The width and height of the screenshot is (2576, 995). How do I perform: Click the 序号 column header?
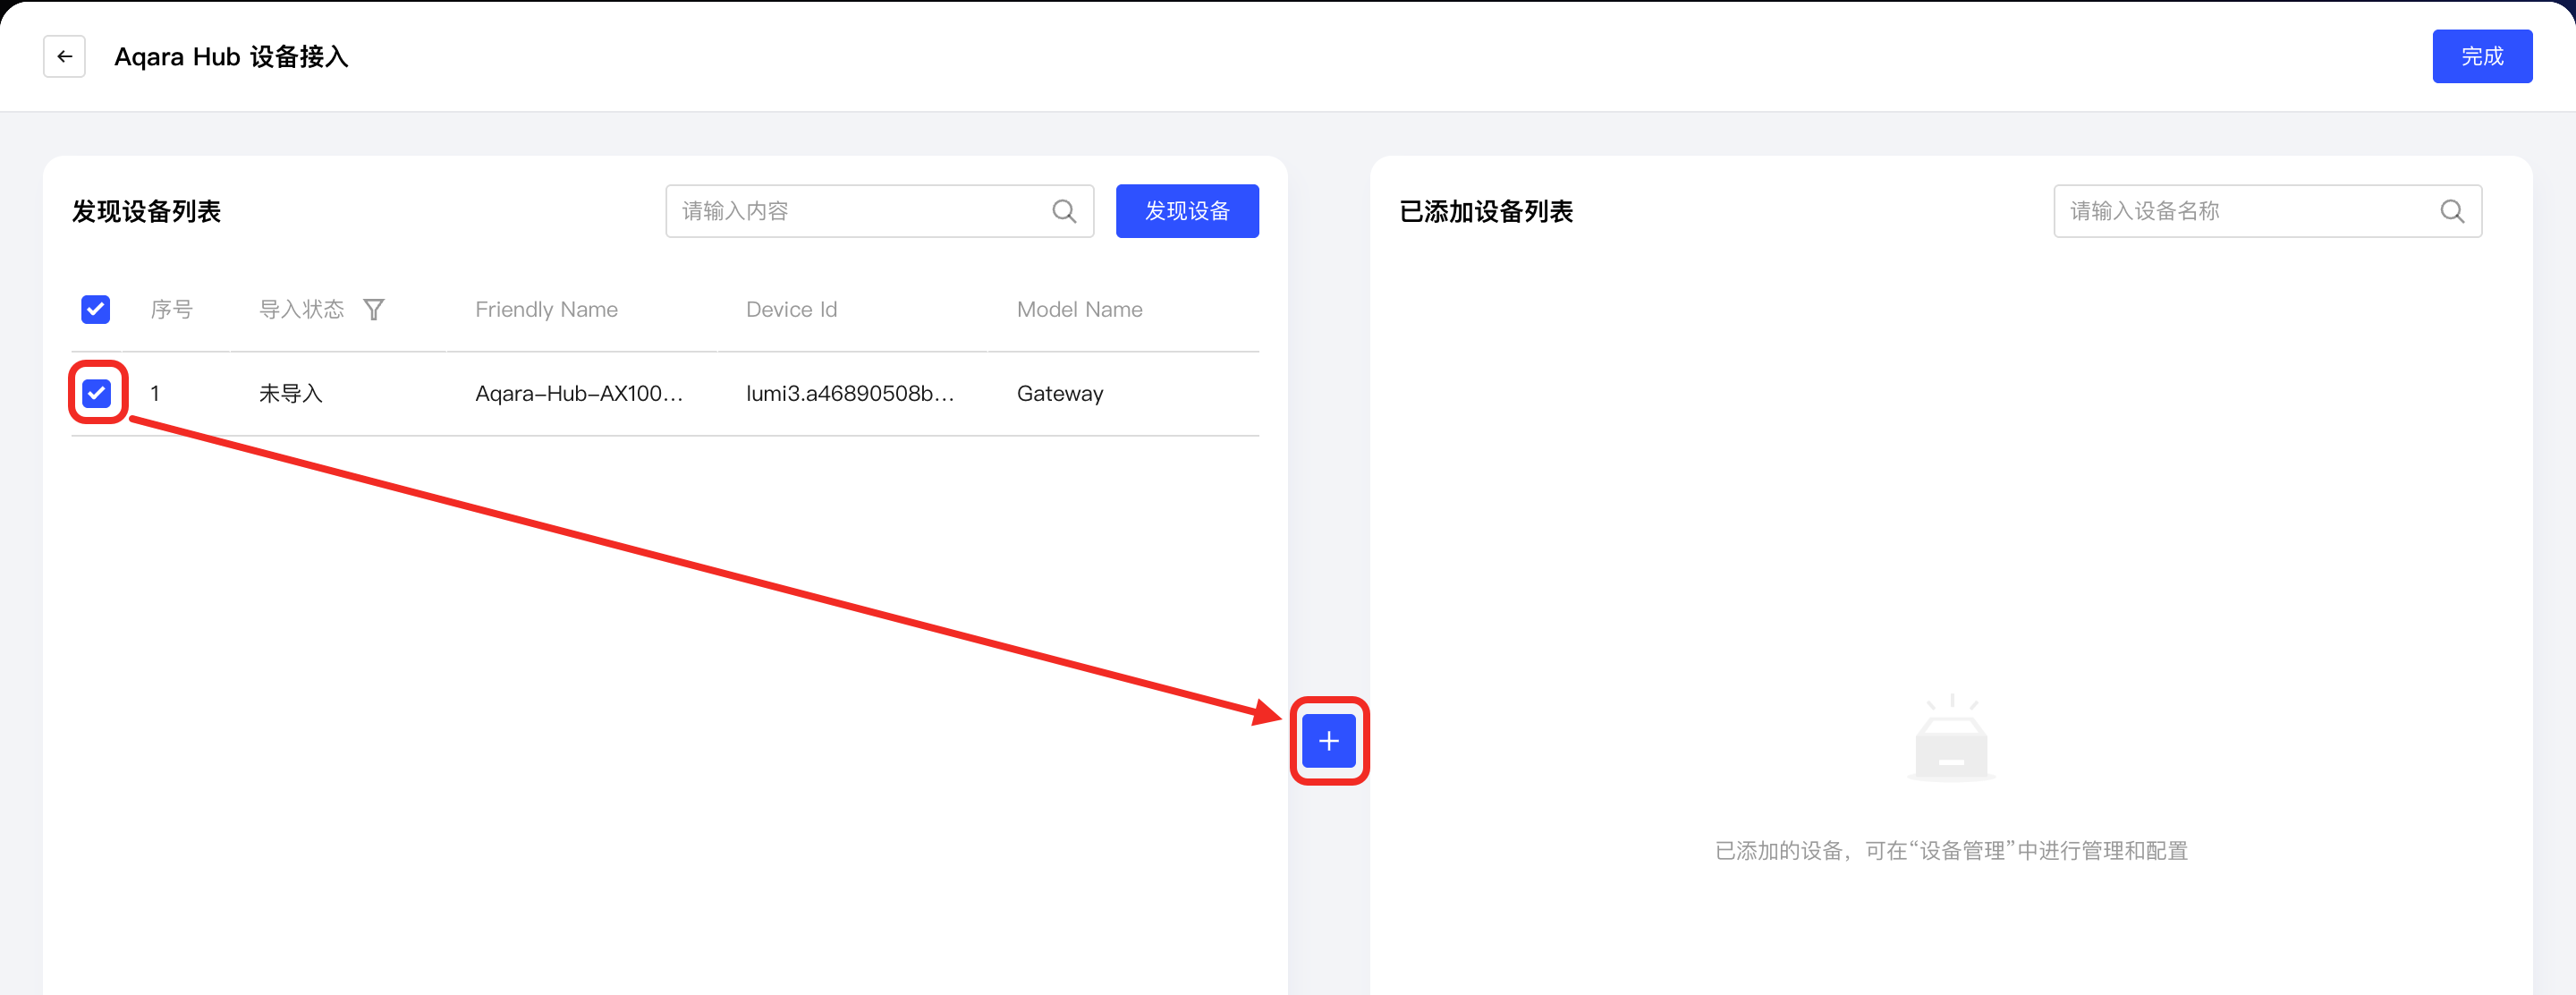pos(171,310)
